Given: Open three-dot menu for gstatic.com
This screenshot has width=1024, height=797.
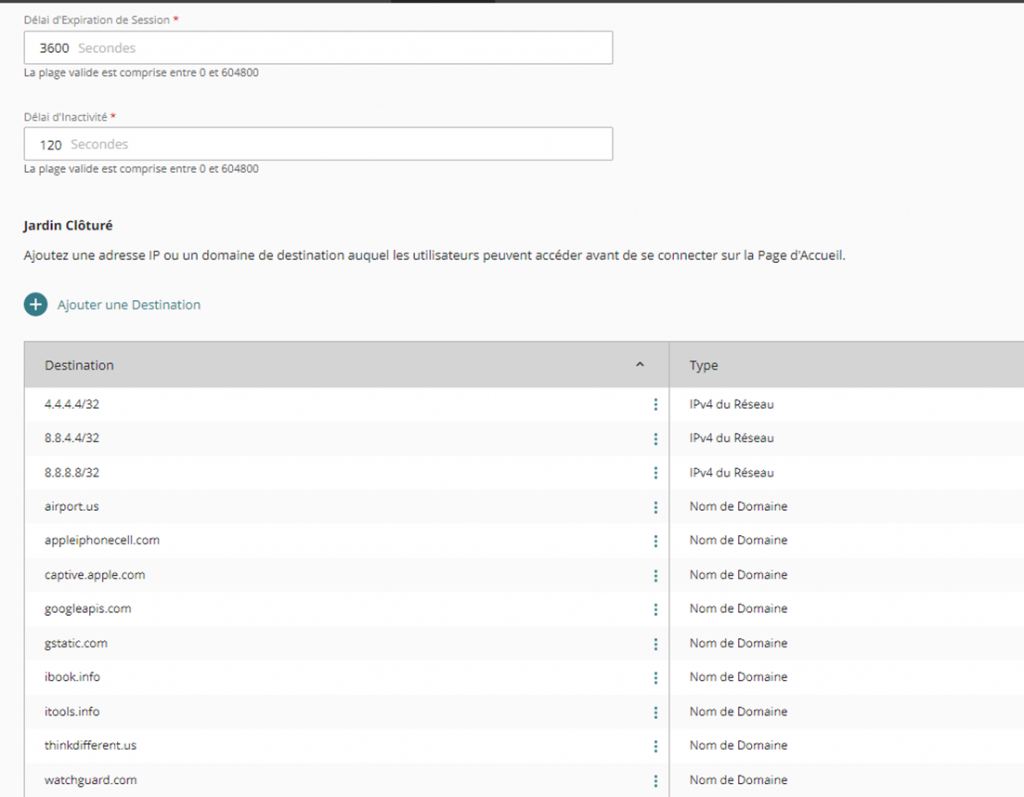Looking at the screenshot, I should click(655, 644).
